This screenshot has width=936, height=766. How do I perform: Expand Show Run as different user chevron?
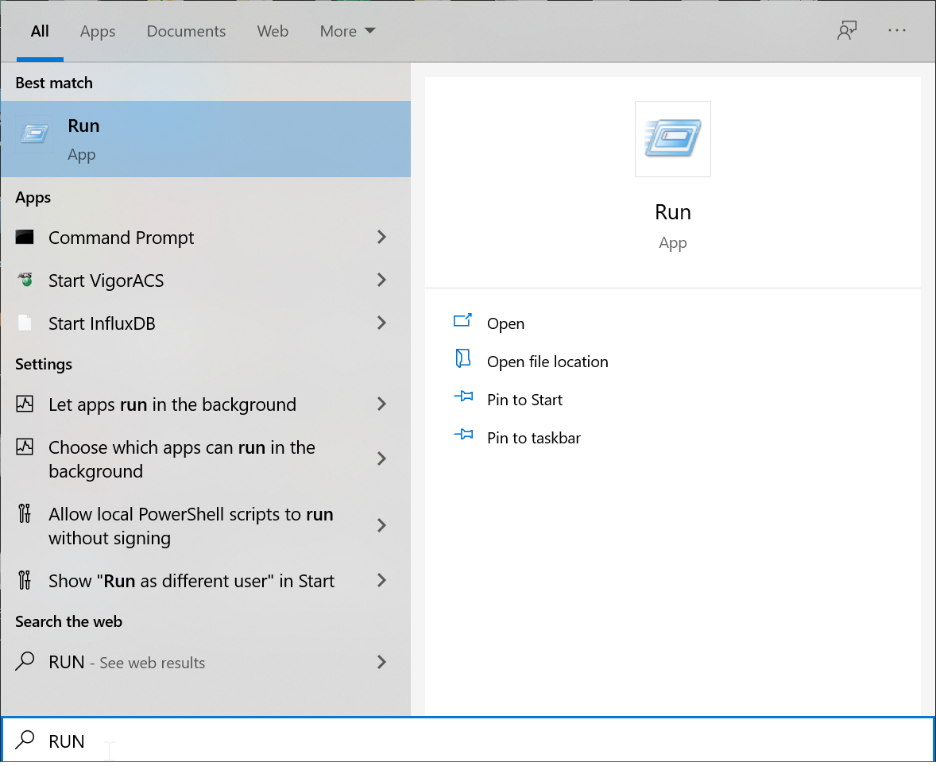coord(381,580)
